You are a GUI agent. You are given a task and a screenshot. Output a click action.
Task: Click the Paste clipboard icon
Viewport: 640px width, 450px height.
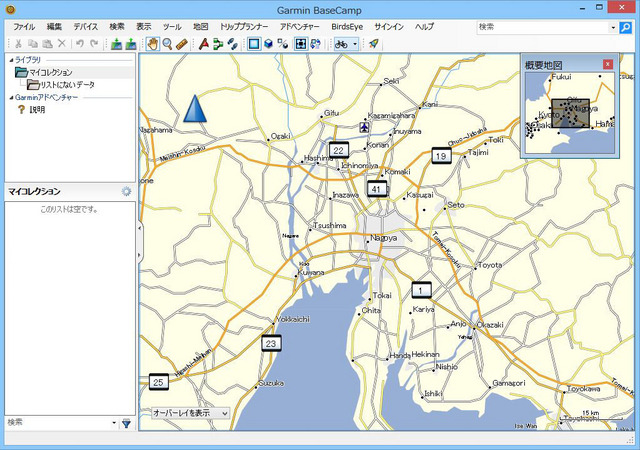click(x=47, y=44)
